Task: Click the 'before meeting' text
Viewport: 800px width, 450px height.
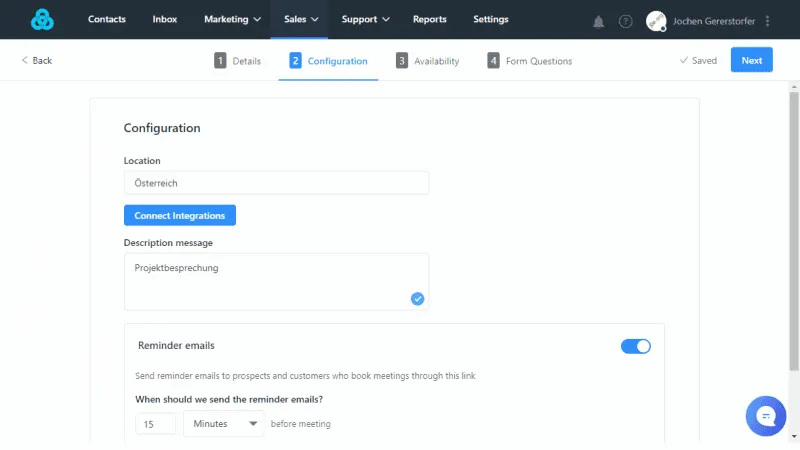Action: [301, 424]
